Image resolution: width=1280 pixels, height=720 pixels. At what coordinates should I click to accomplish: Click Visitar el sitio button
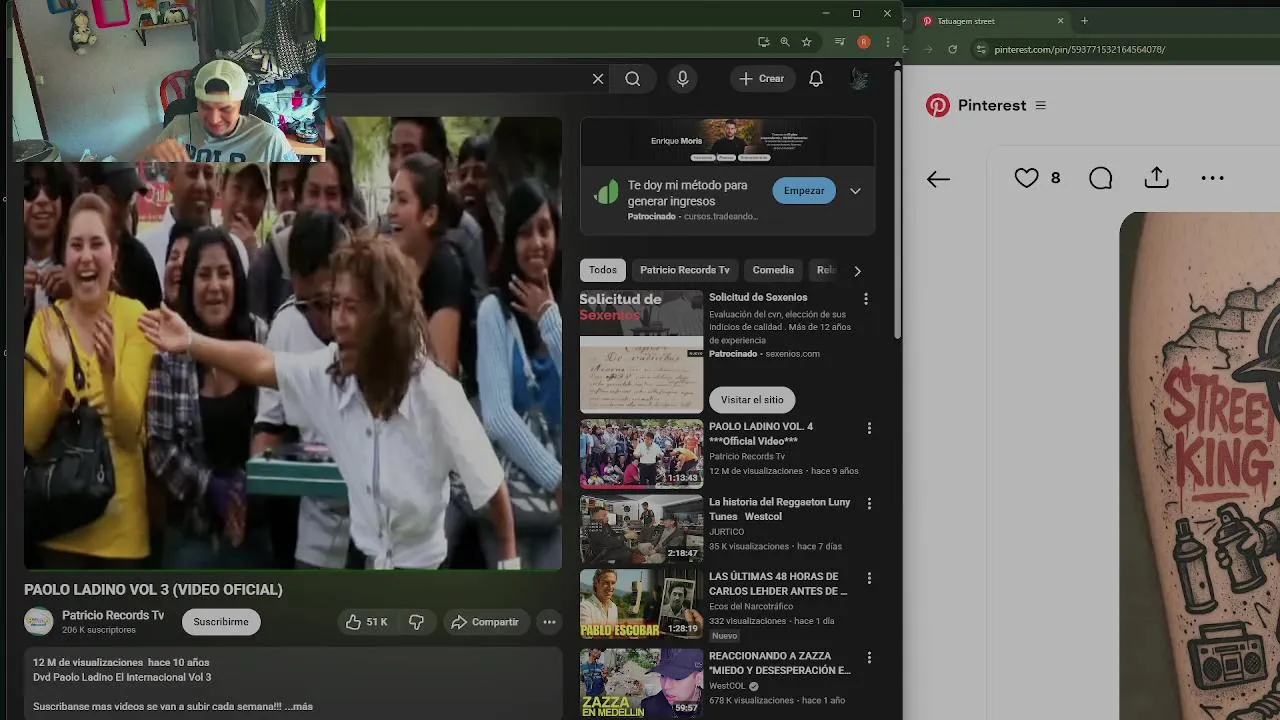point(752,400)
